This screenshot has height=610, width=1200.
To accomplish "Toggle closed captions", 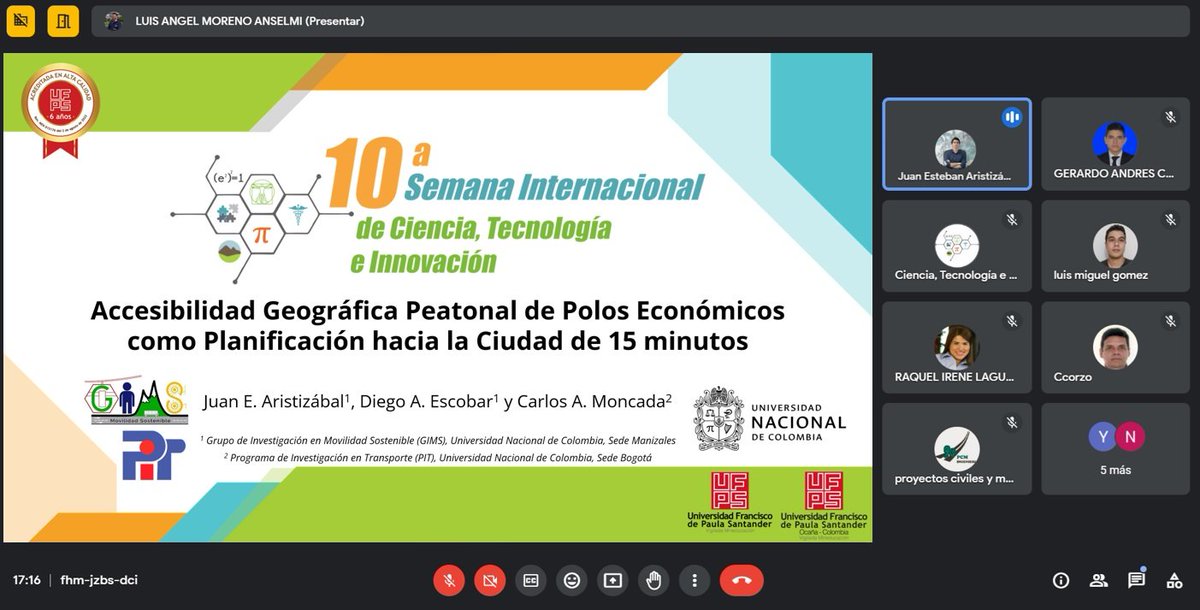I will click(x=531, y=580).
